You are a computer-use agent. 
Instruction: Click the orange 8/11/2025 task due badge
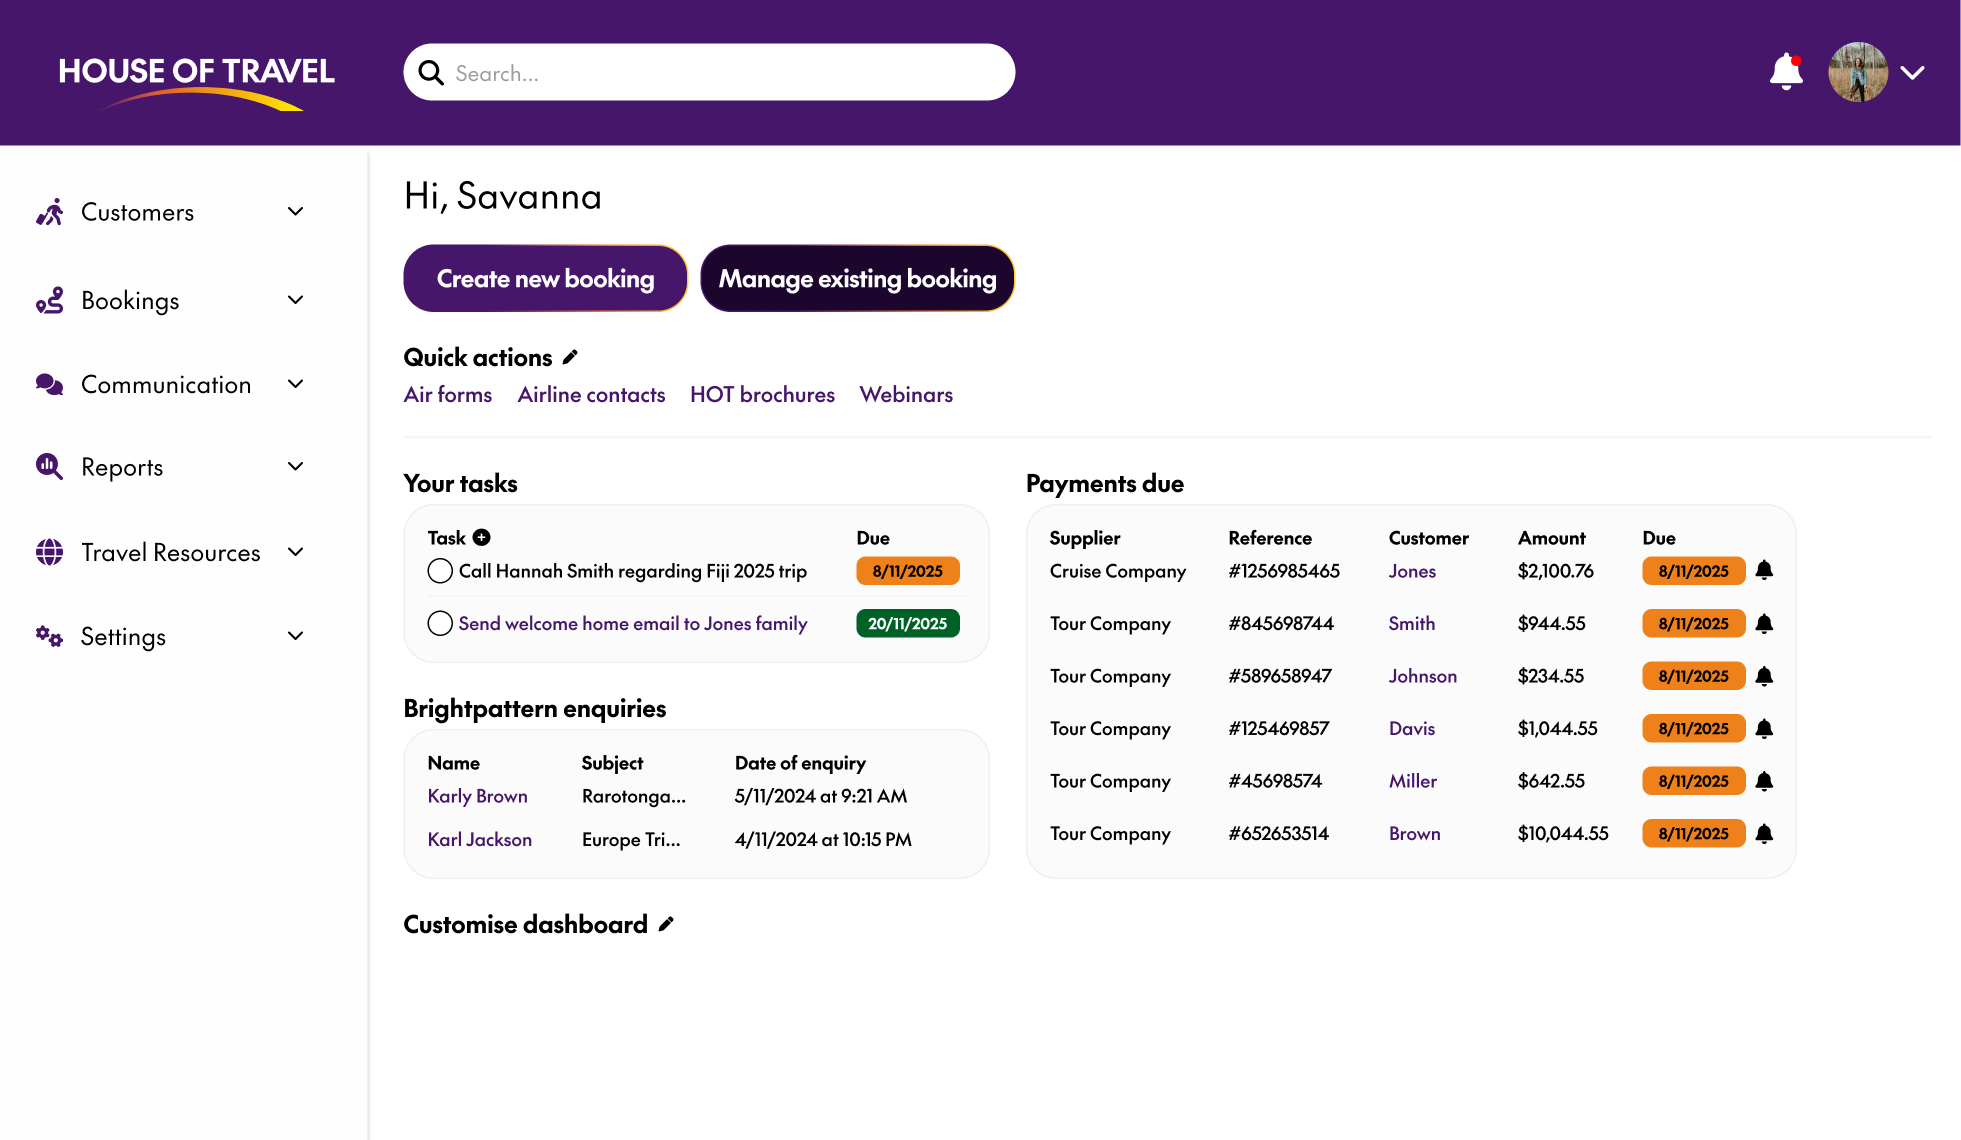click(908, 571)
